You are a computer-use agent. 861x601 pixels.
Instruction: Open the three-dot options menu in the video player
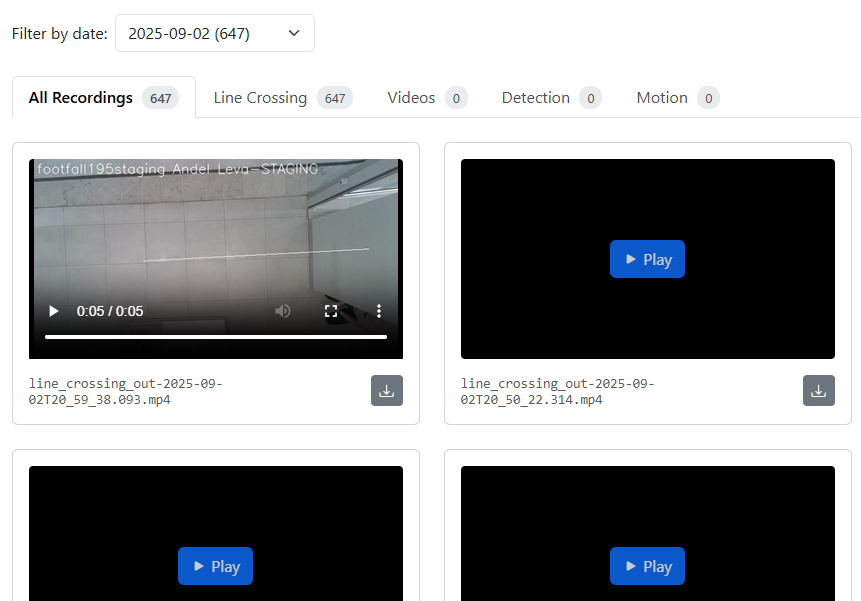point(379,311)
